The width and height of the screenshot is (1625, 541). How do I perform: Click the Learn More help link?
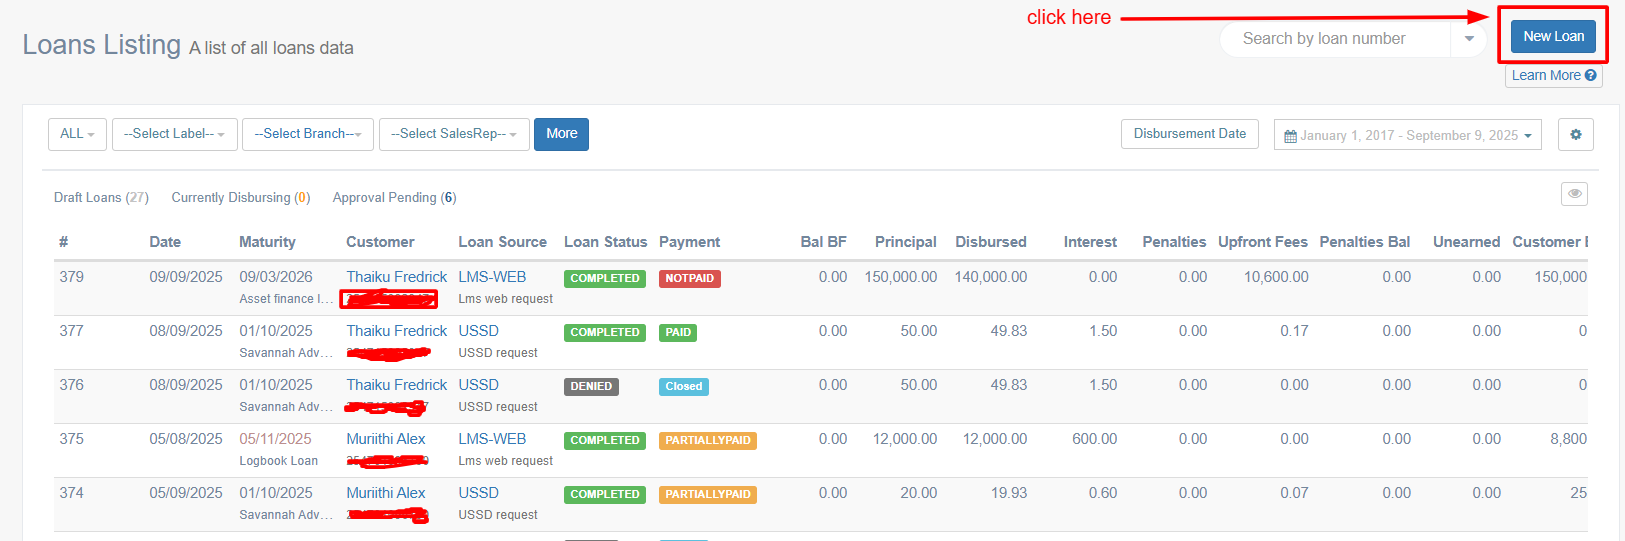coord(1553,76)
